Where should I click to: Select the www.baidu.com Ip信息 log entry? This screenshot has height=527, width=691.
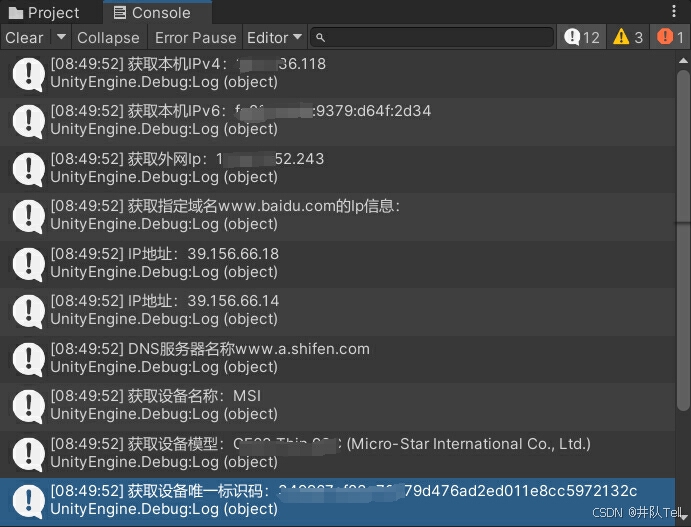coord(338,215)
